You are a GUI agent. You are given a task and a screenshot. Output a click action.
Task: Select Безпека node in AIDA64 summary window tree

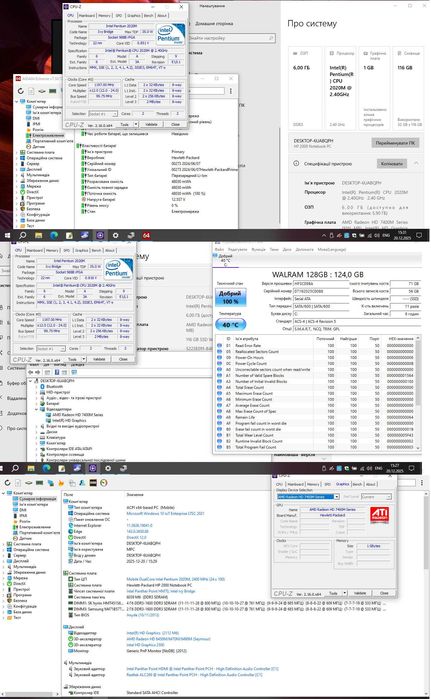point(20,600)
